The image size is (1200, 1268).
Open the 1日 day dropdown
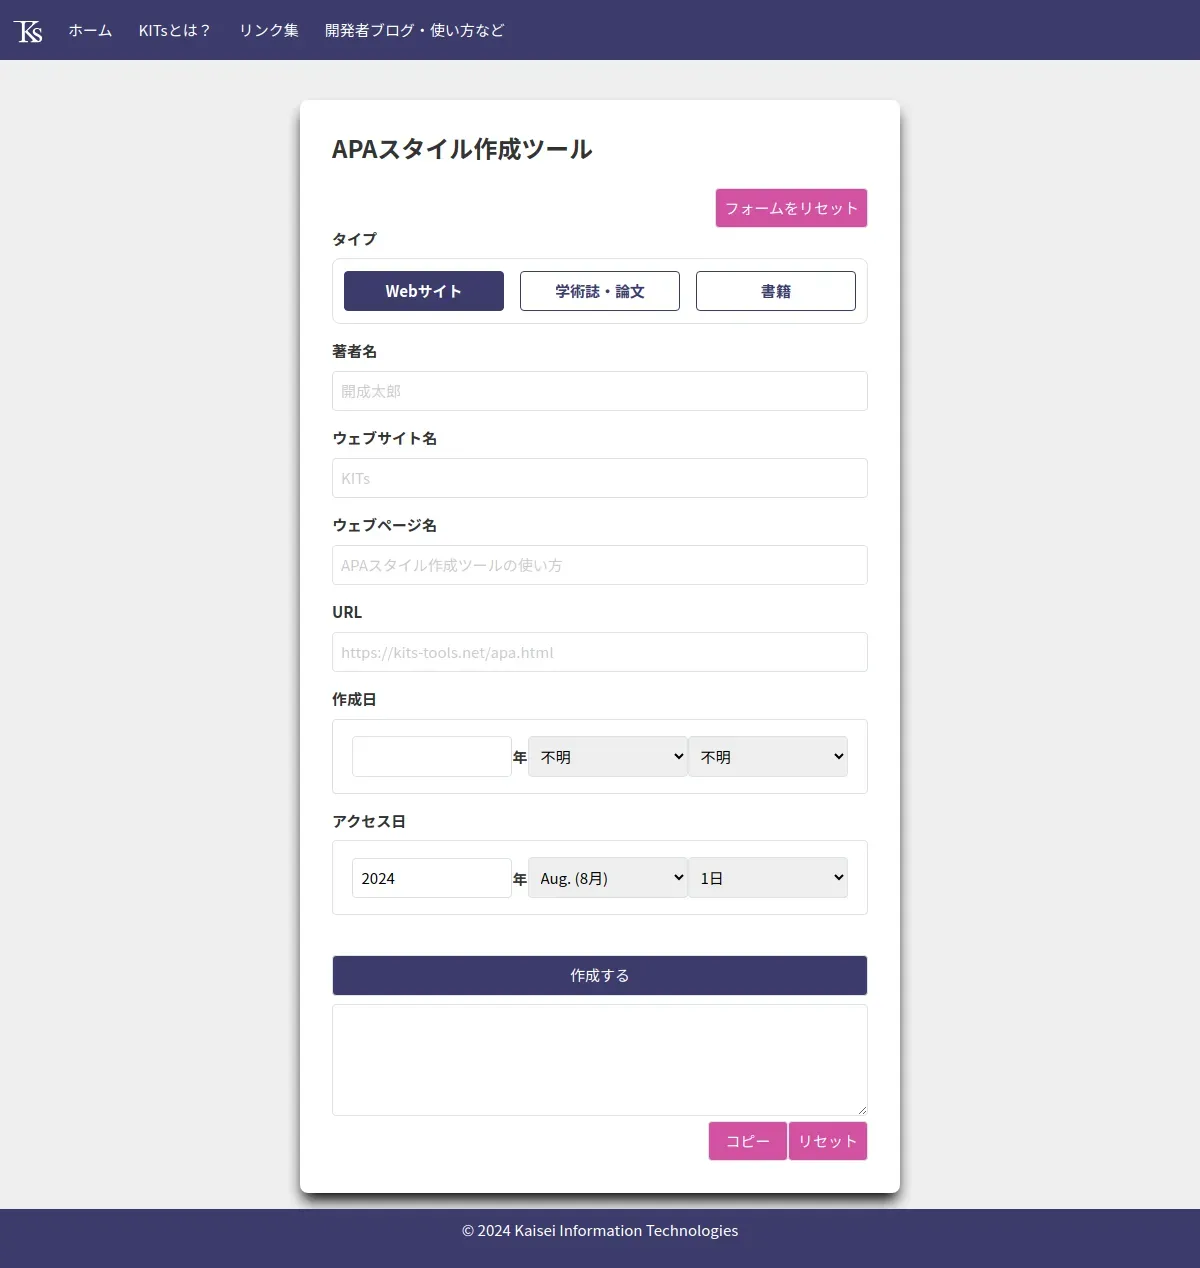tap(768, 878)
